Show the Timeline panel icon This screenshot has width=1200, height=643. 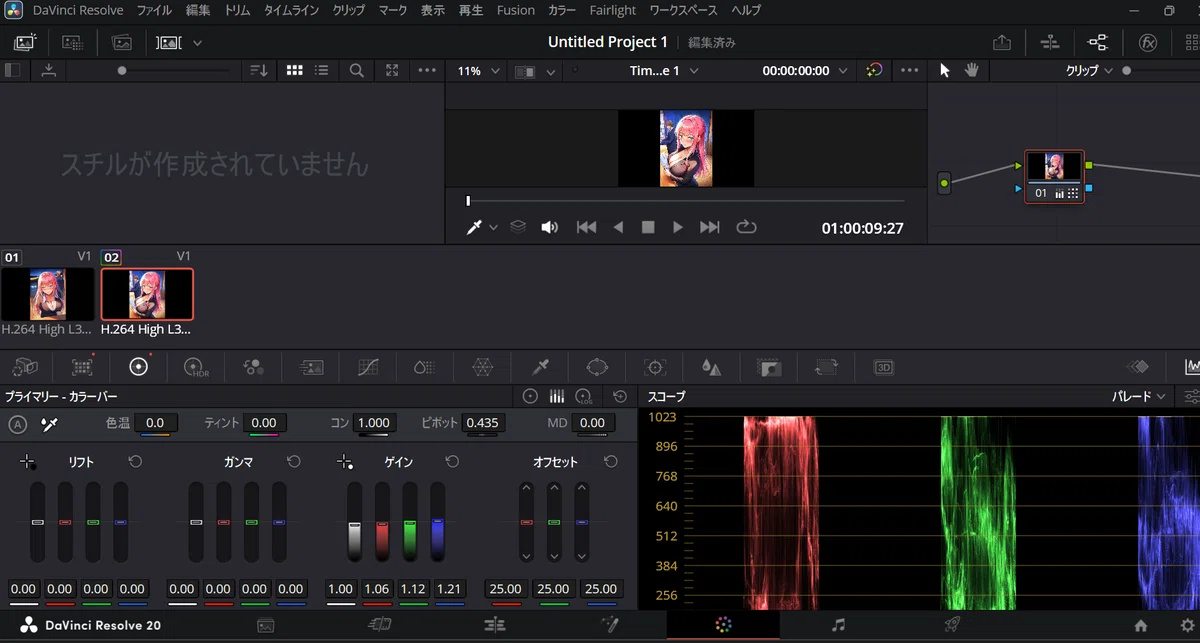coord(1049,43)
